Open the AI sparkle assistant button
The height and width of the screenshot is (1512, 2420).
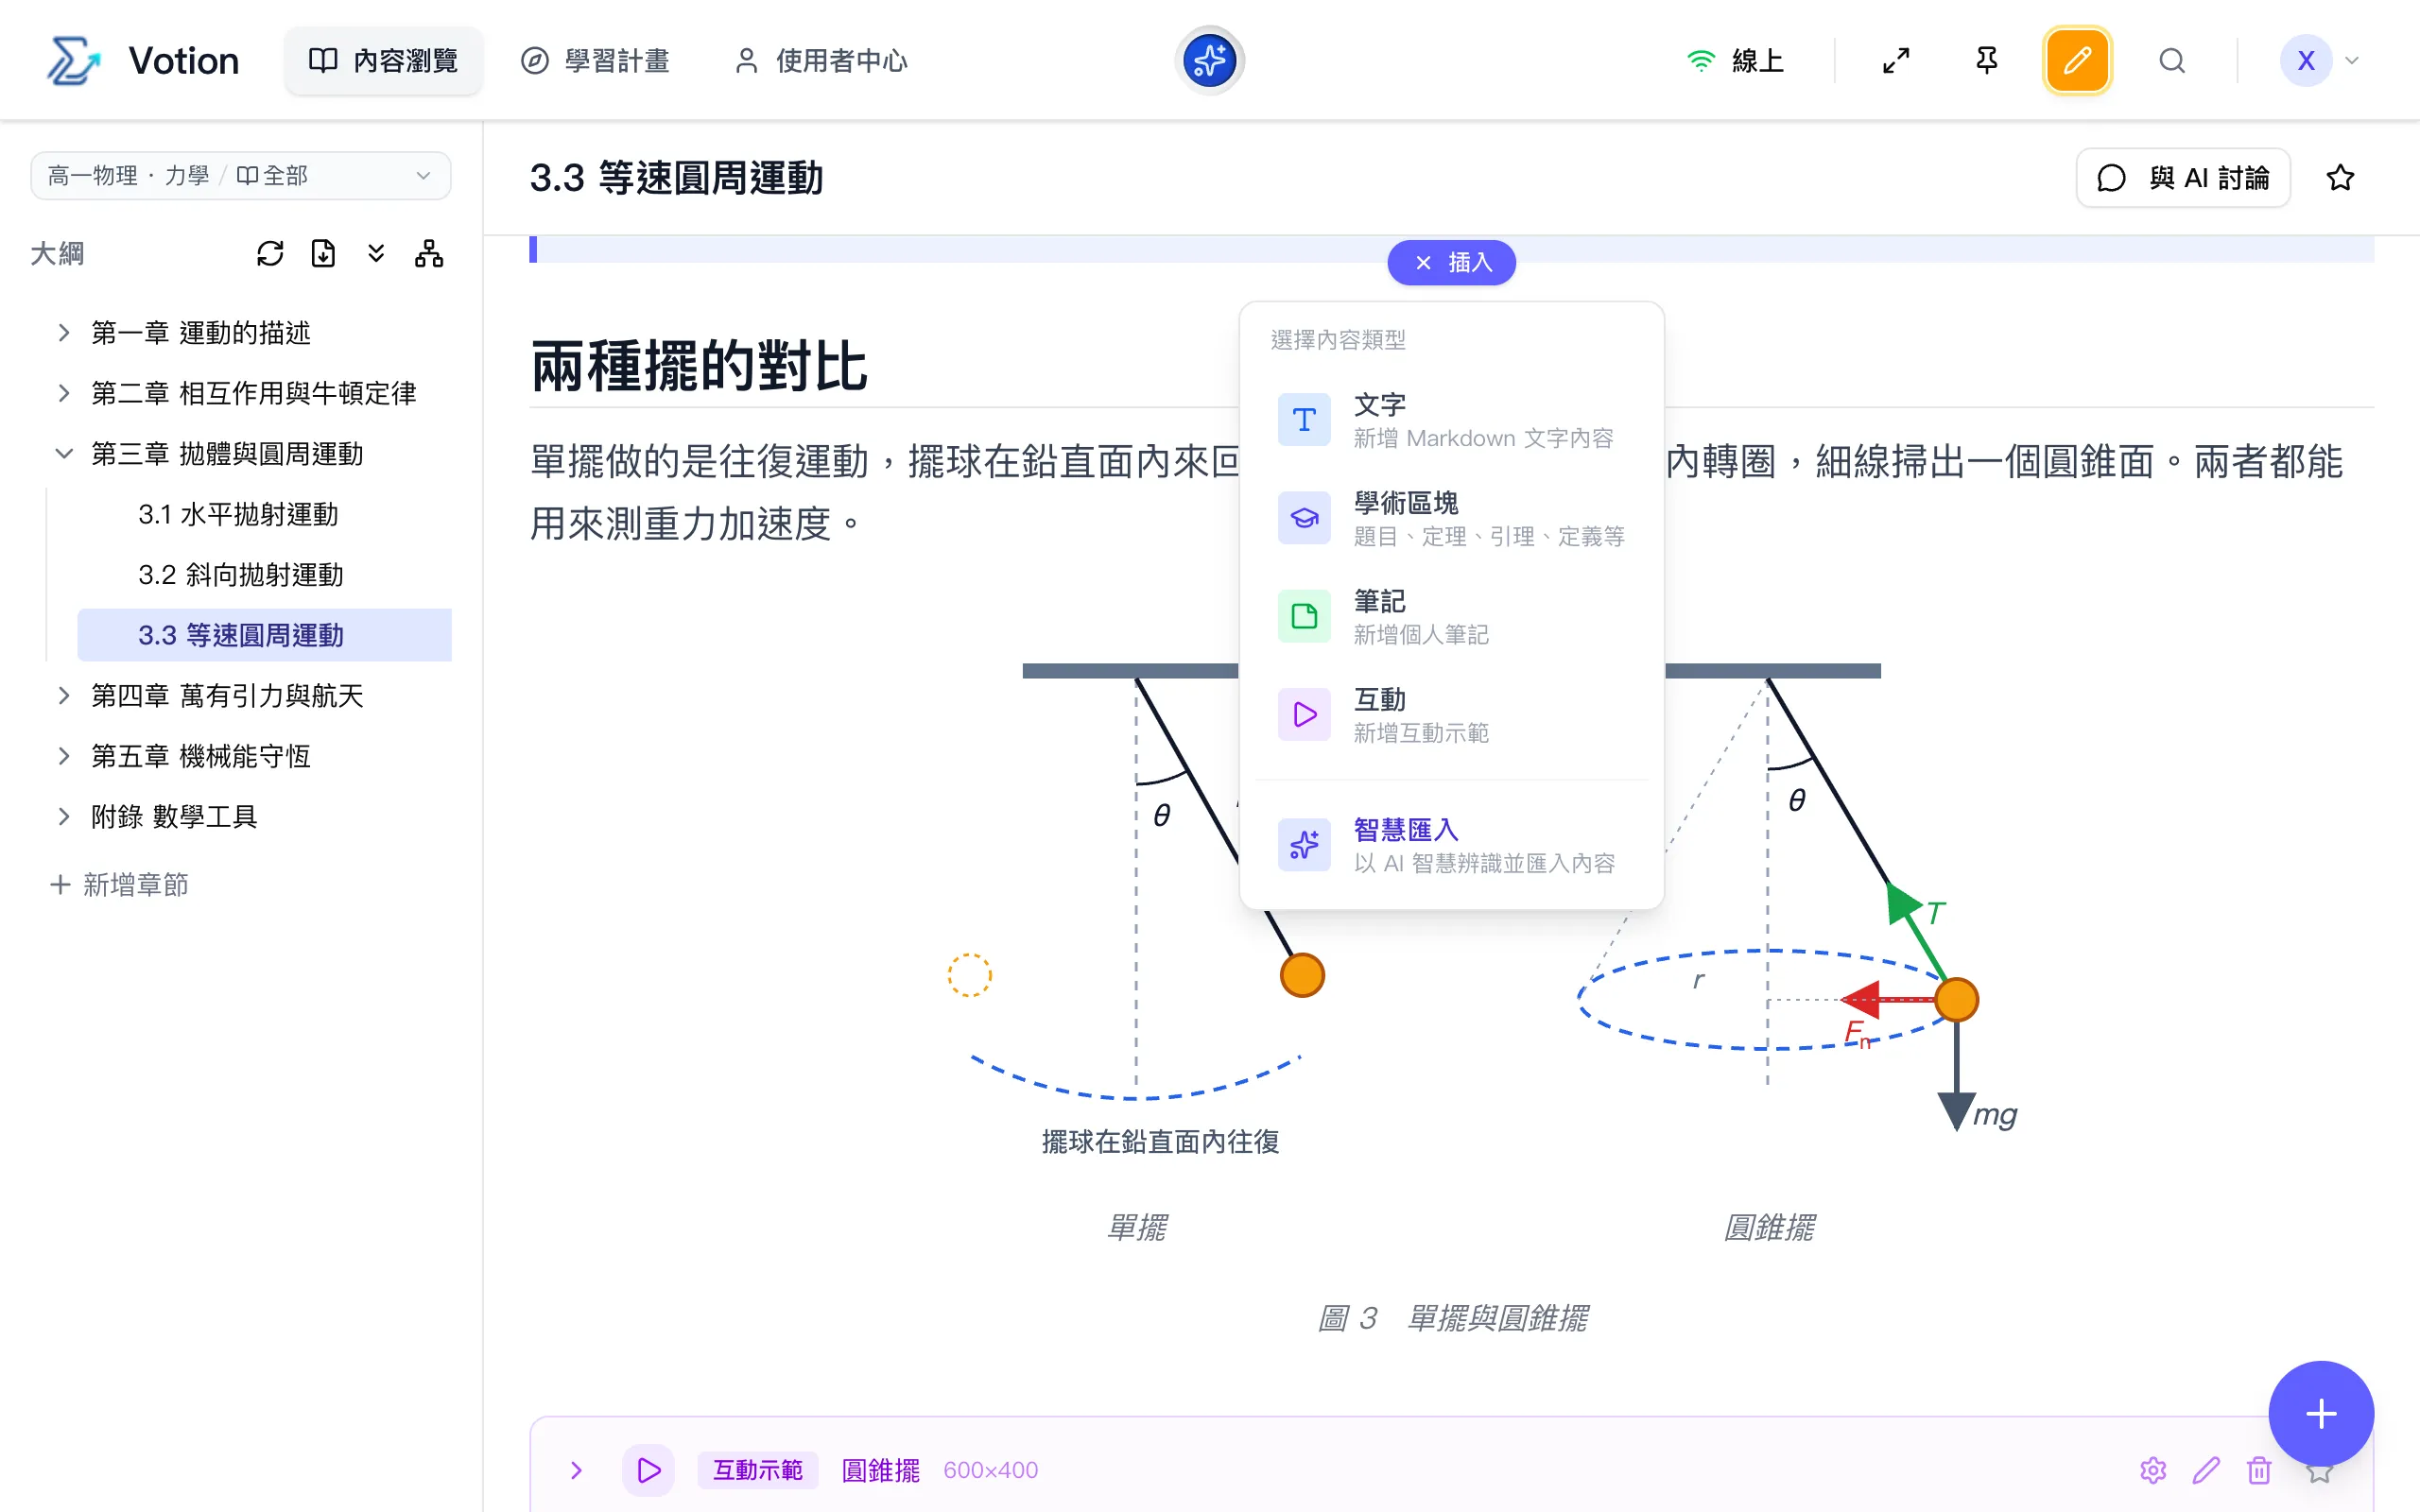pyautogui.click(x=1209, y=61)
